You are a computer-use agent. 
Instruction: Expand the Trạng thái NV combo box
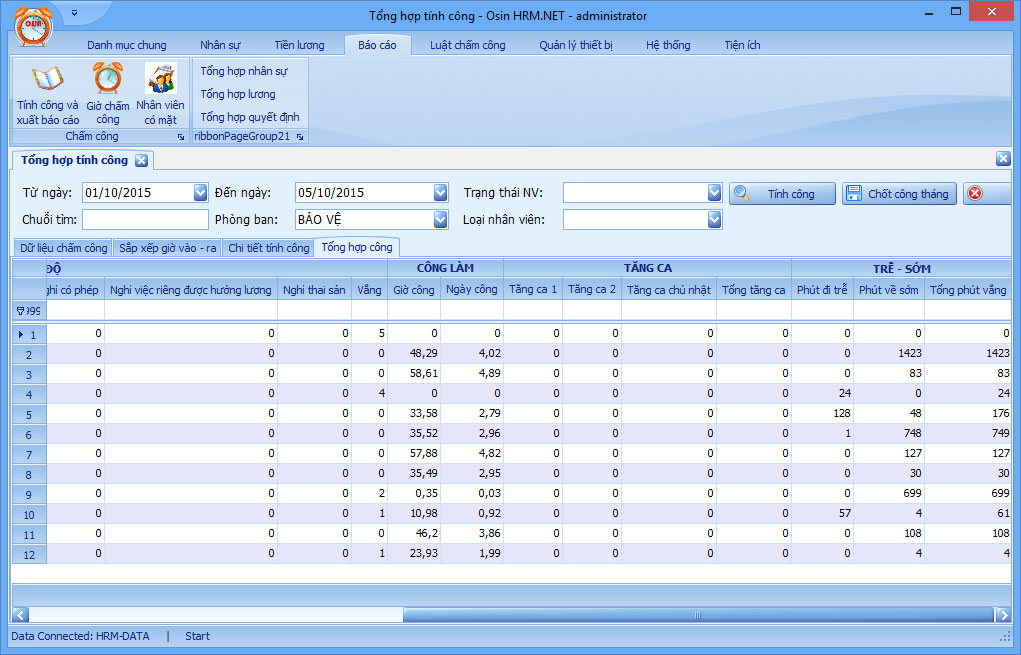[714, 193]
